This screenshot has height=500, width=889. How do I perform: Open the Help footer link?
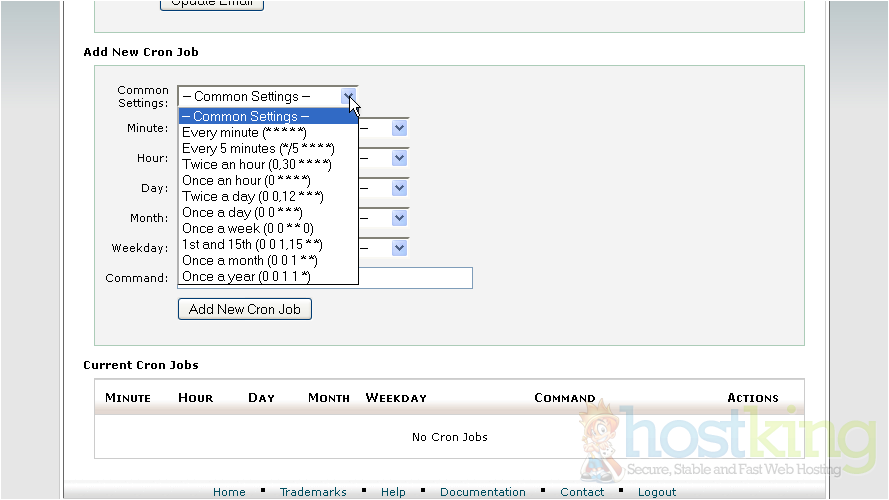pos(393,492)
